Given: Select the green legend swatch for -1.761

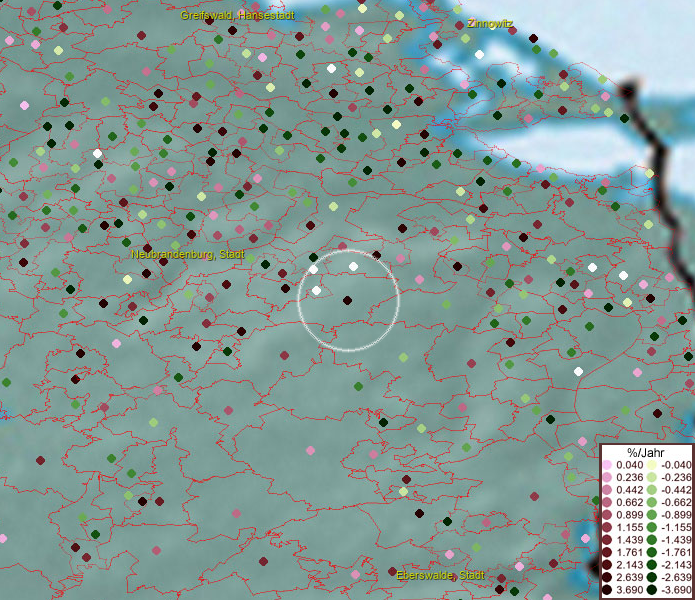Looking at the screenshot, I should coord(652,552).
